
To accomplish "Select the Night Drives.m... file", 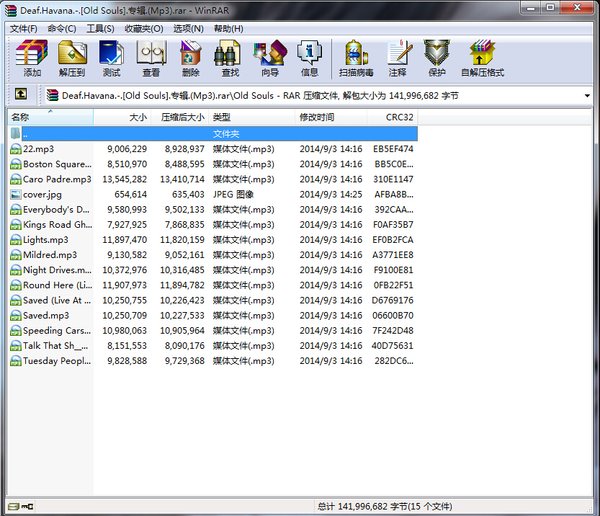I will point(57,270).
